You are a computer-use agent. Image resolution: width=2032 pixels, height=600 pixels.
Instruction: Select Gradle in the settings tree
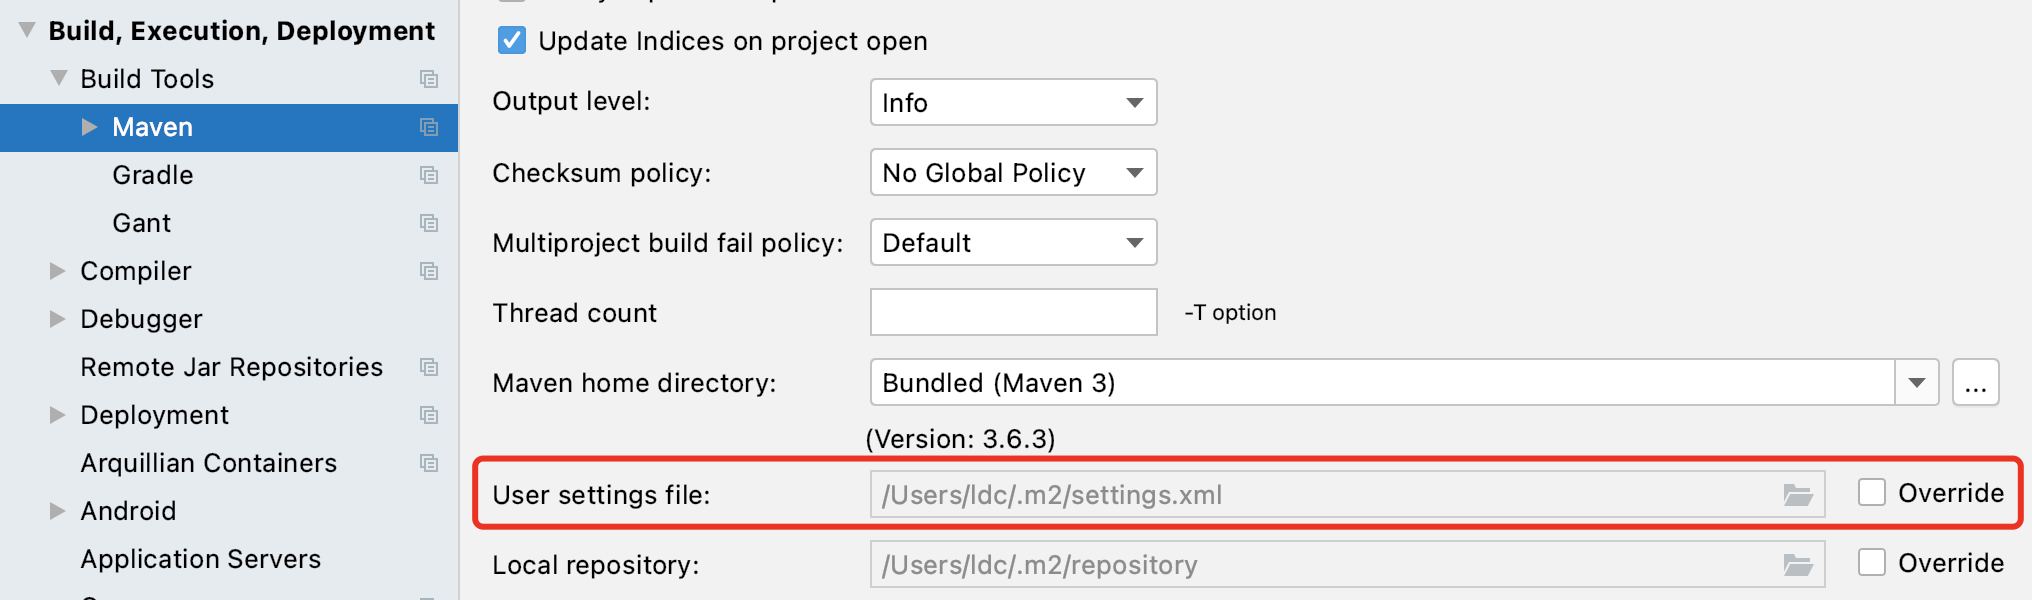[x=153, y=175]
